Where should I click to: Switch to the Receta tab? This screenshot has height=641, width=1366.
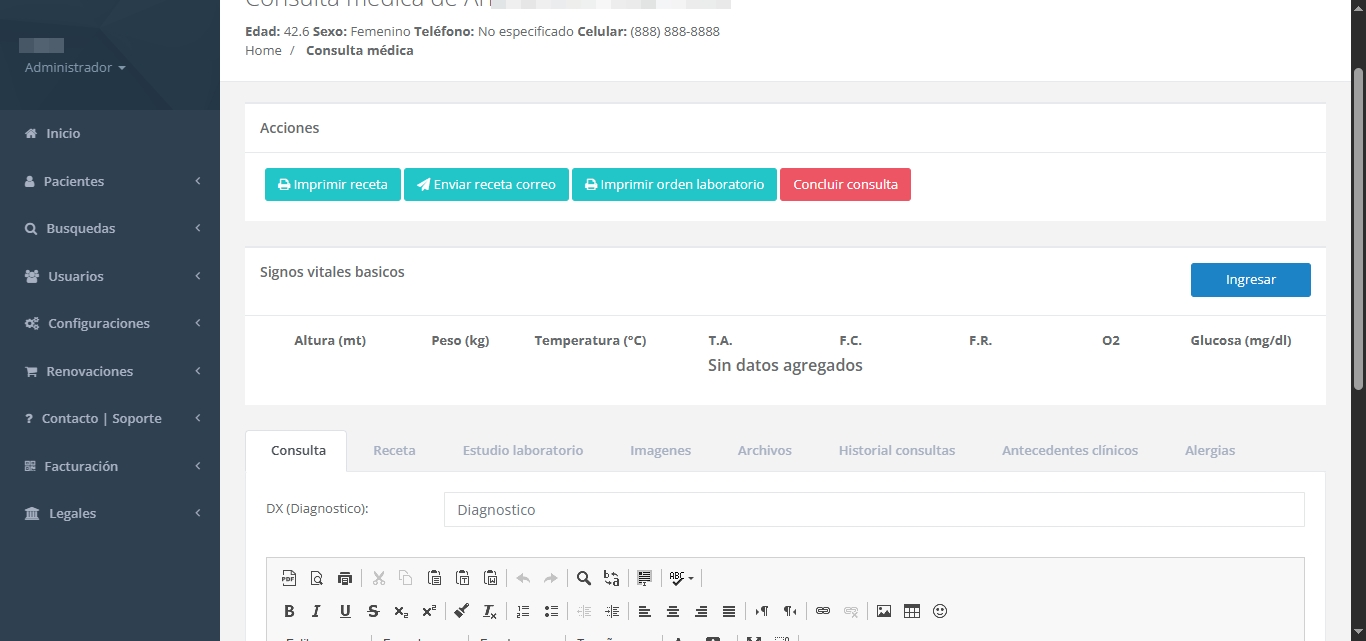(x=394, y=451)
